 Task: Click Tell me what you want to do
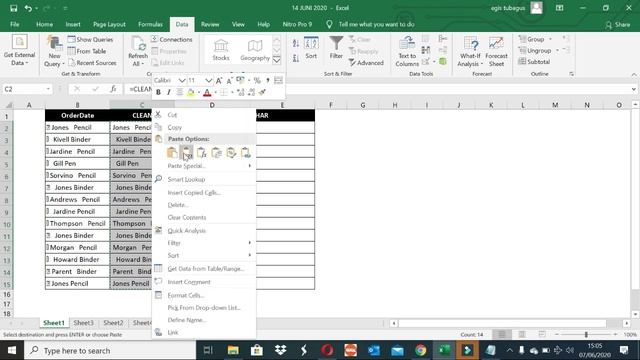pyautogui.click(x=376, y=24)
